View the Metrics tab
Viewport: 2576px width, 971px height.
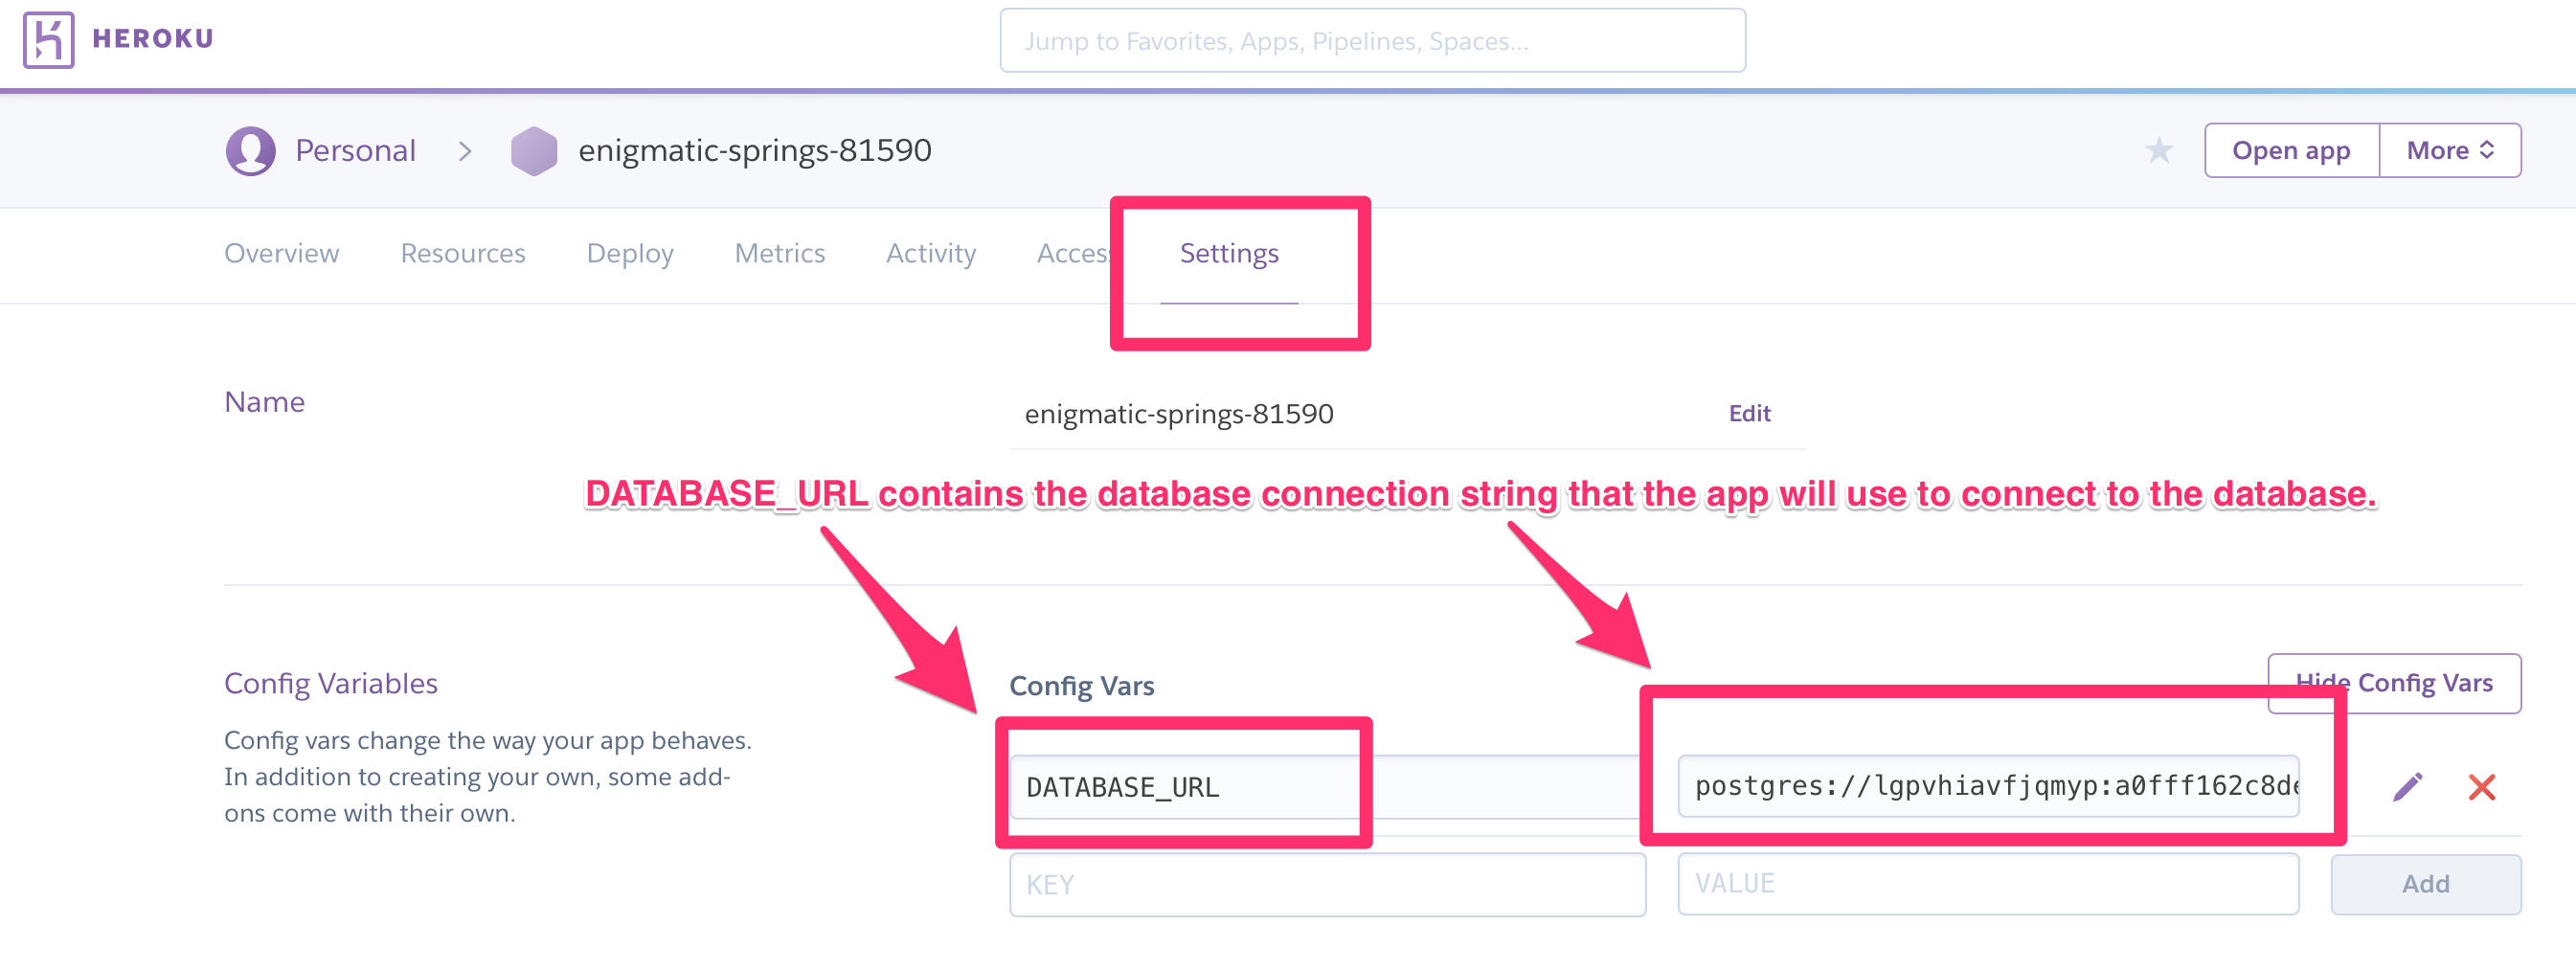(780, 253)
